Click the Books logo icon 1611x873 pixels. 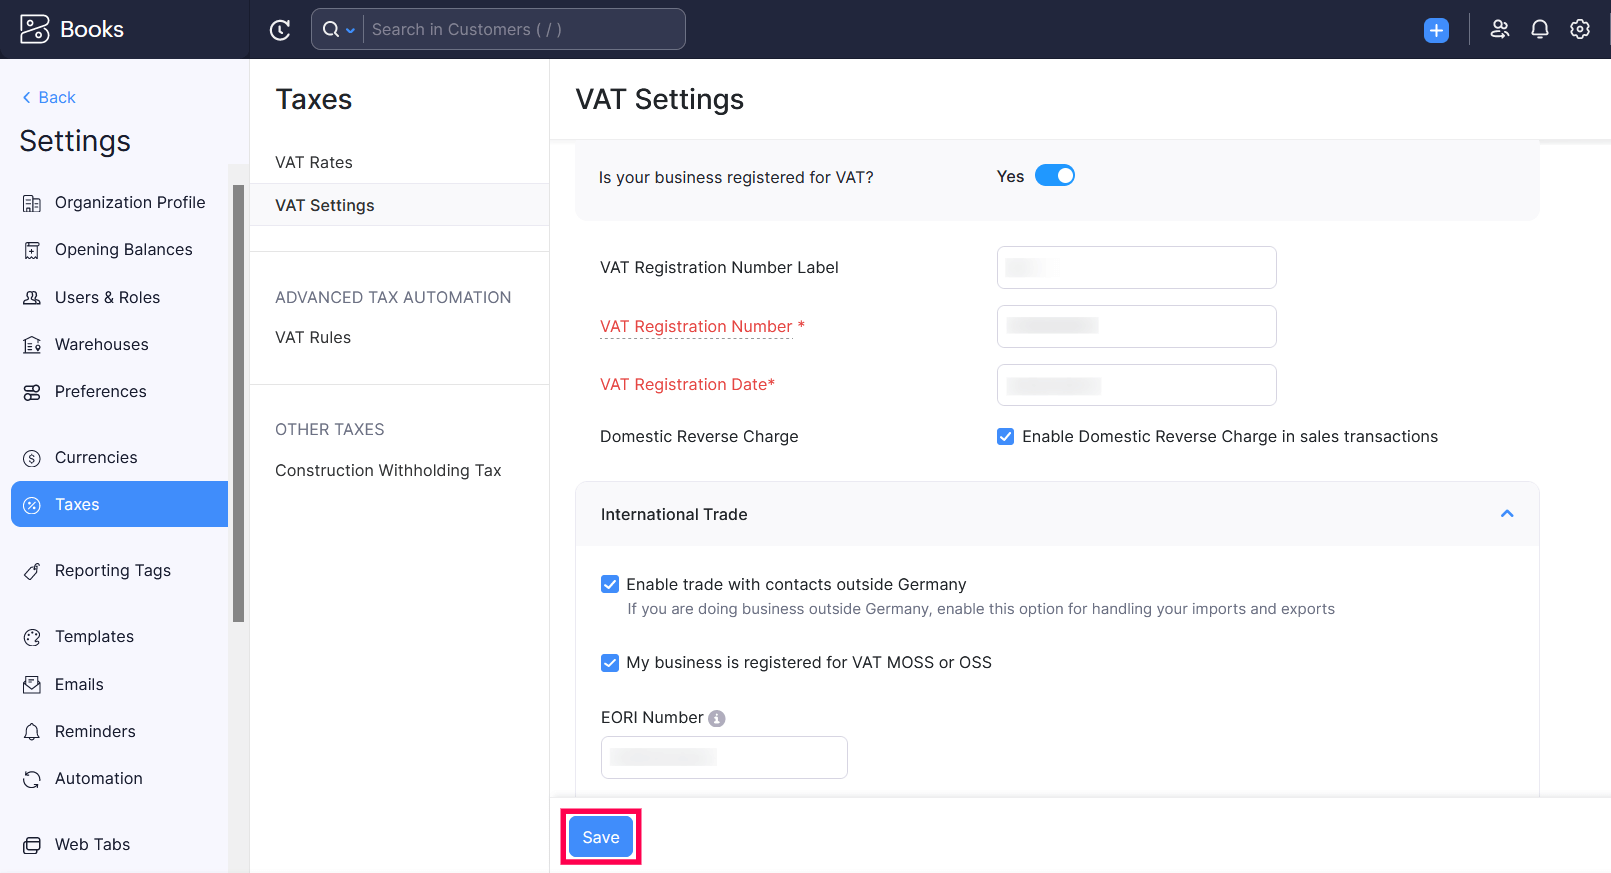(x=34, y=29)
